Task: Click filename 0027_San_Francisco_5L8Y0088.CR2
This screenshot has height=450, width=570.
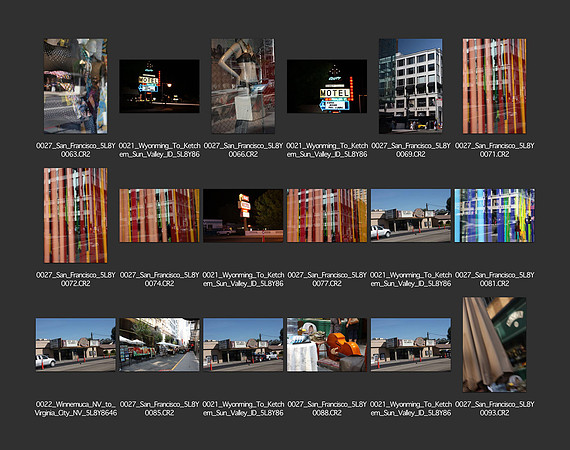Action: point(327,409)
